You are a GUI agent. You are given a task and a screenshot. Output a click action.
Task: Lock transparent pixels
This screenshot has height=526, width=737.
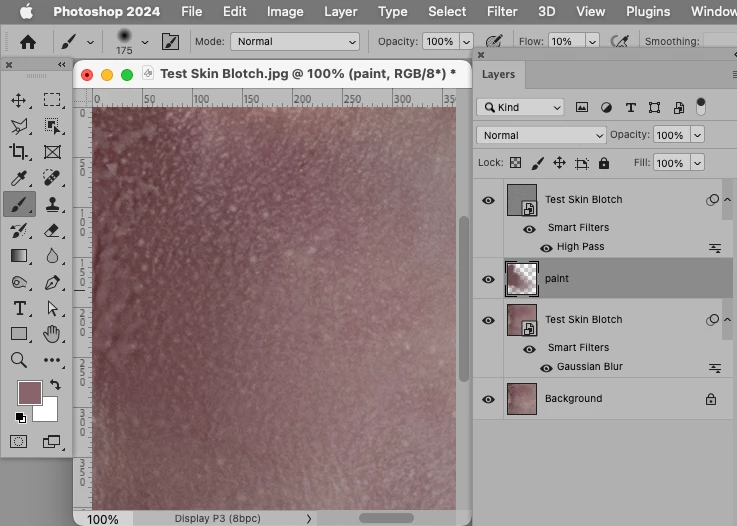516,163
